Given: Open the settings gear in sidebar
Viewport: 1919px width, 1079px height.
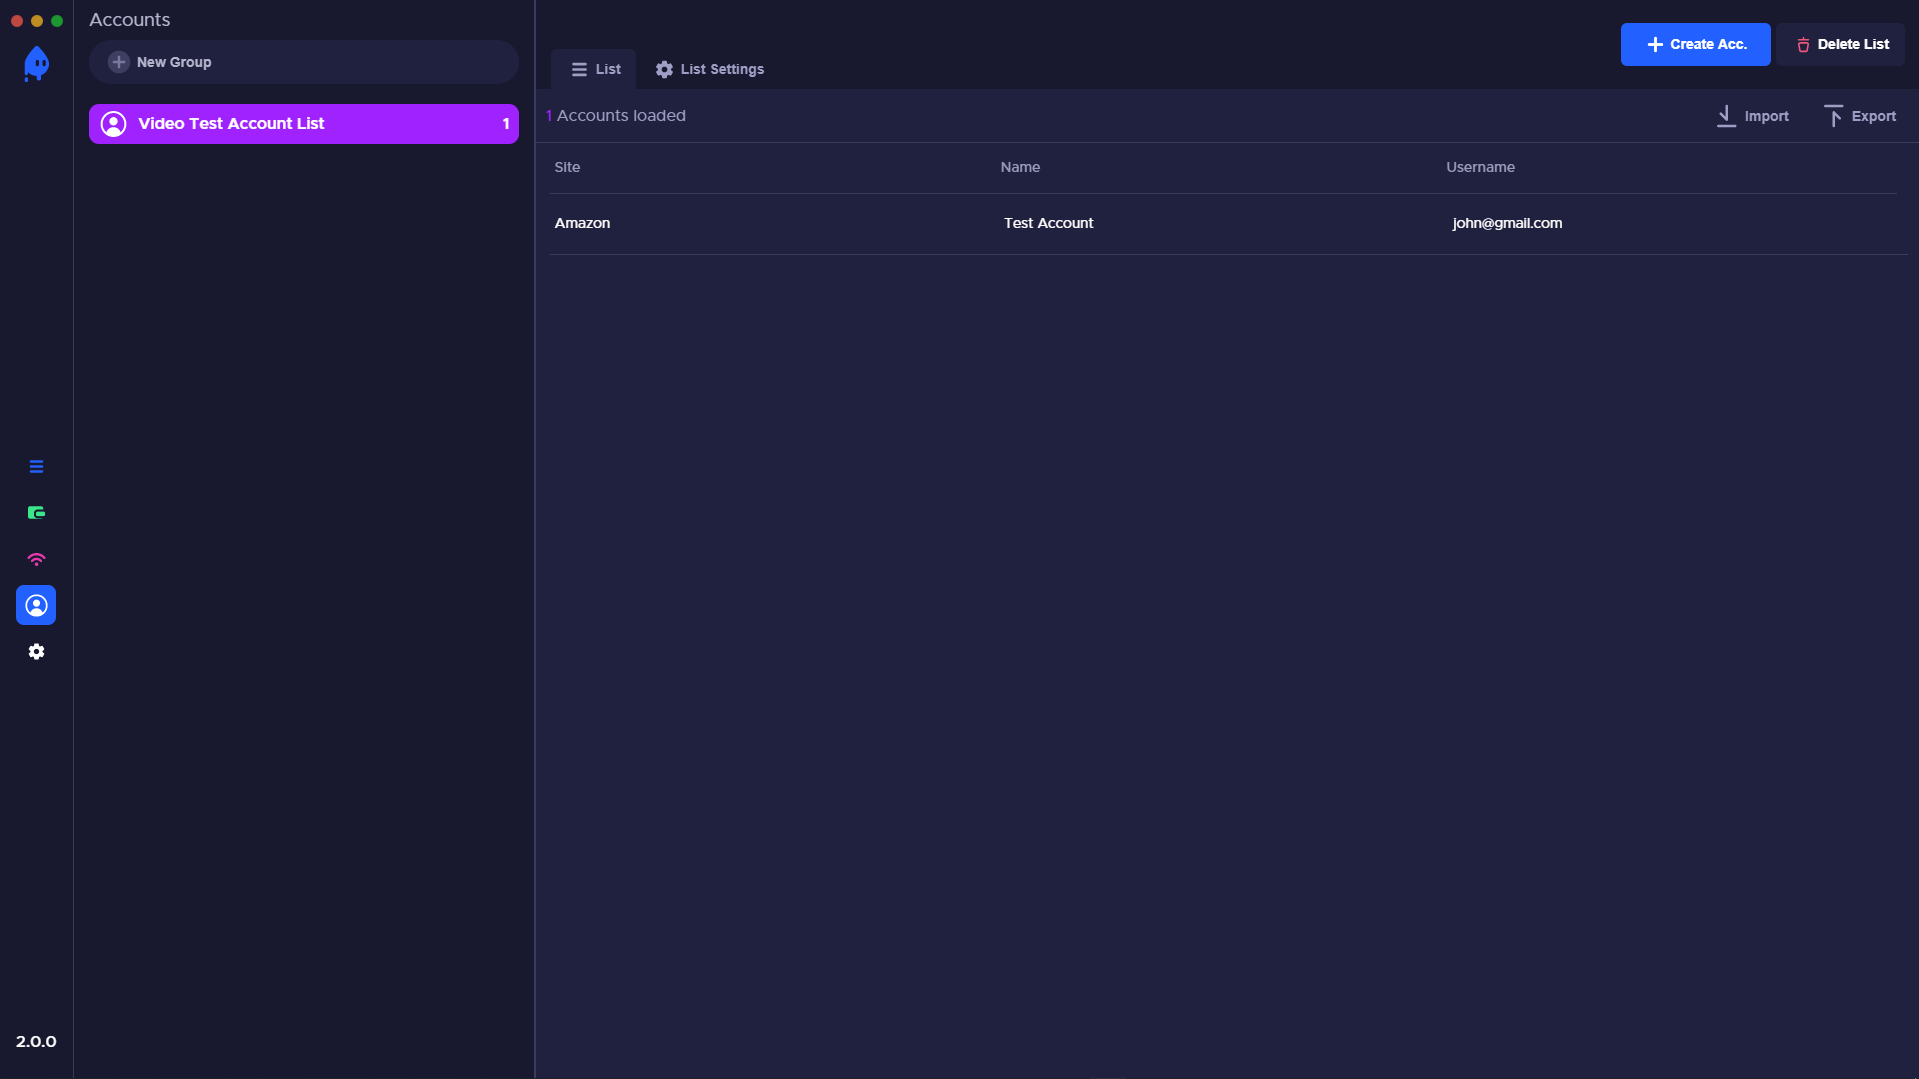Looking at the screenshot, I should click(36, 651).
